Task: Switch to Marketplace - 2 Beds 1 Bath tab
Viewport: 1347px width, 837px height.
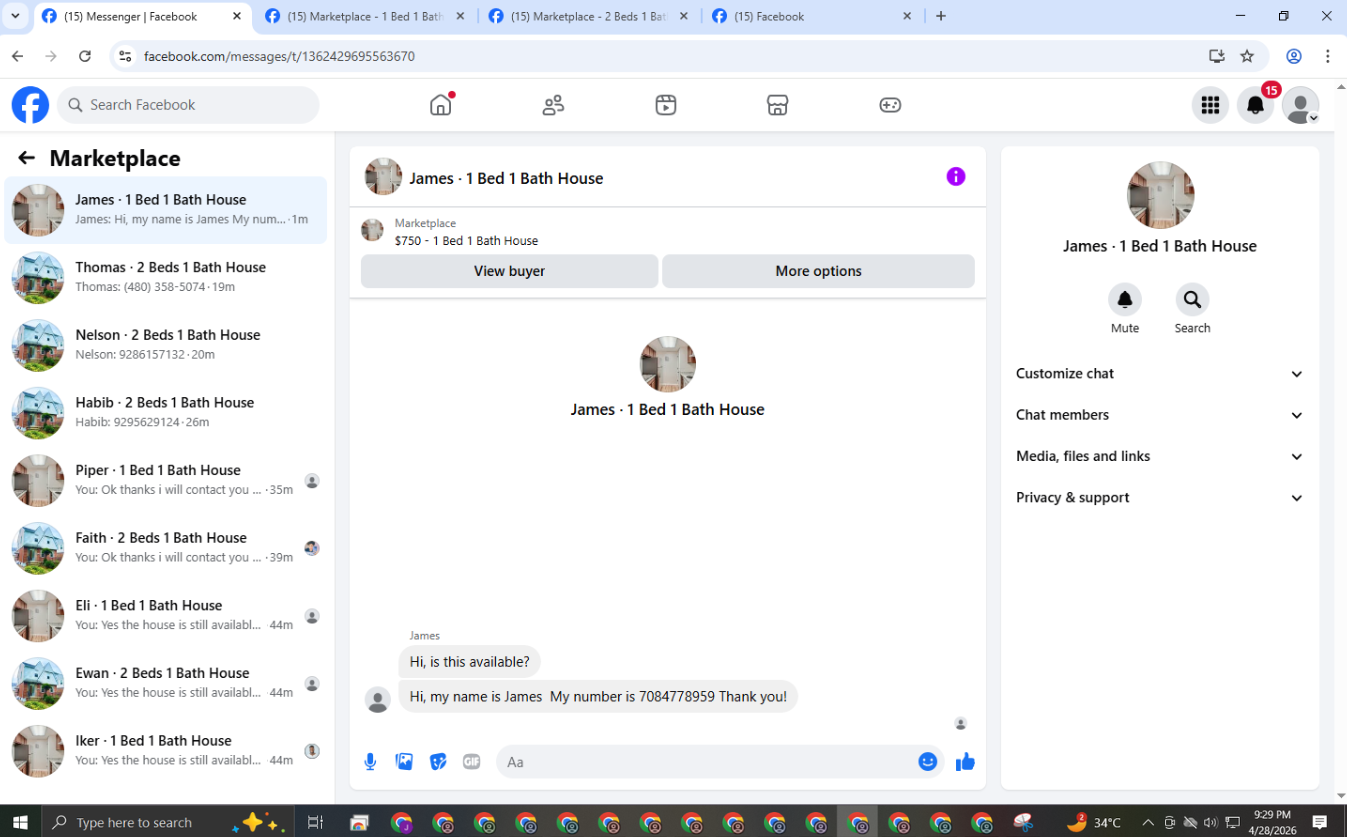Action: (588, 16)
